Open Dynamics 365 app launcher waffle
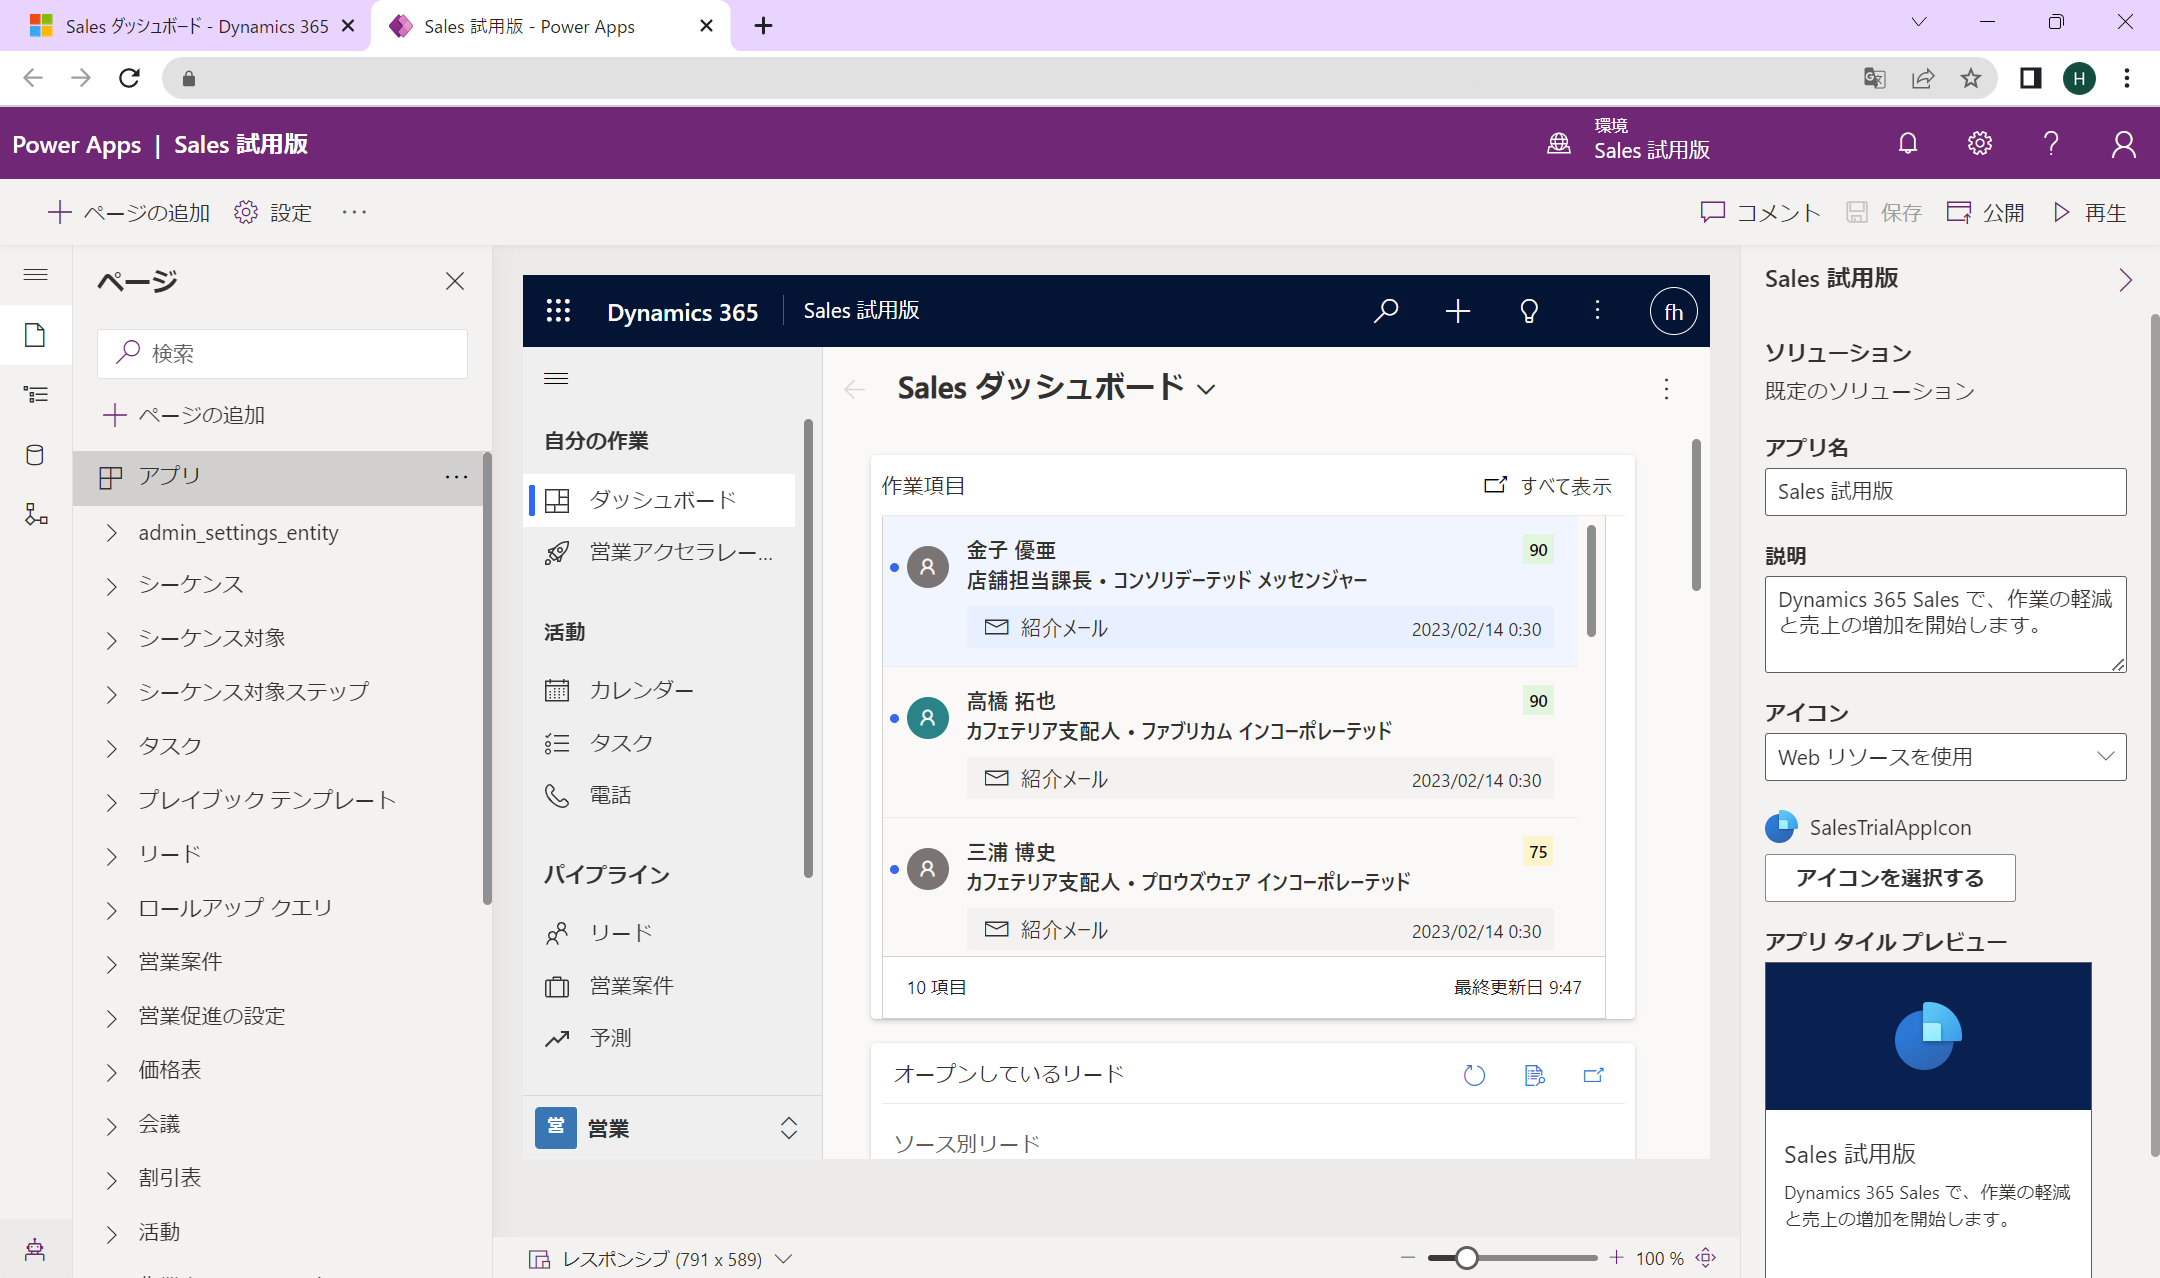The width and height of the screenshot is (2160, 1278). pos(558,311)
